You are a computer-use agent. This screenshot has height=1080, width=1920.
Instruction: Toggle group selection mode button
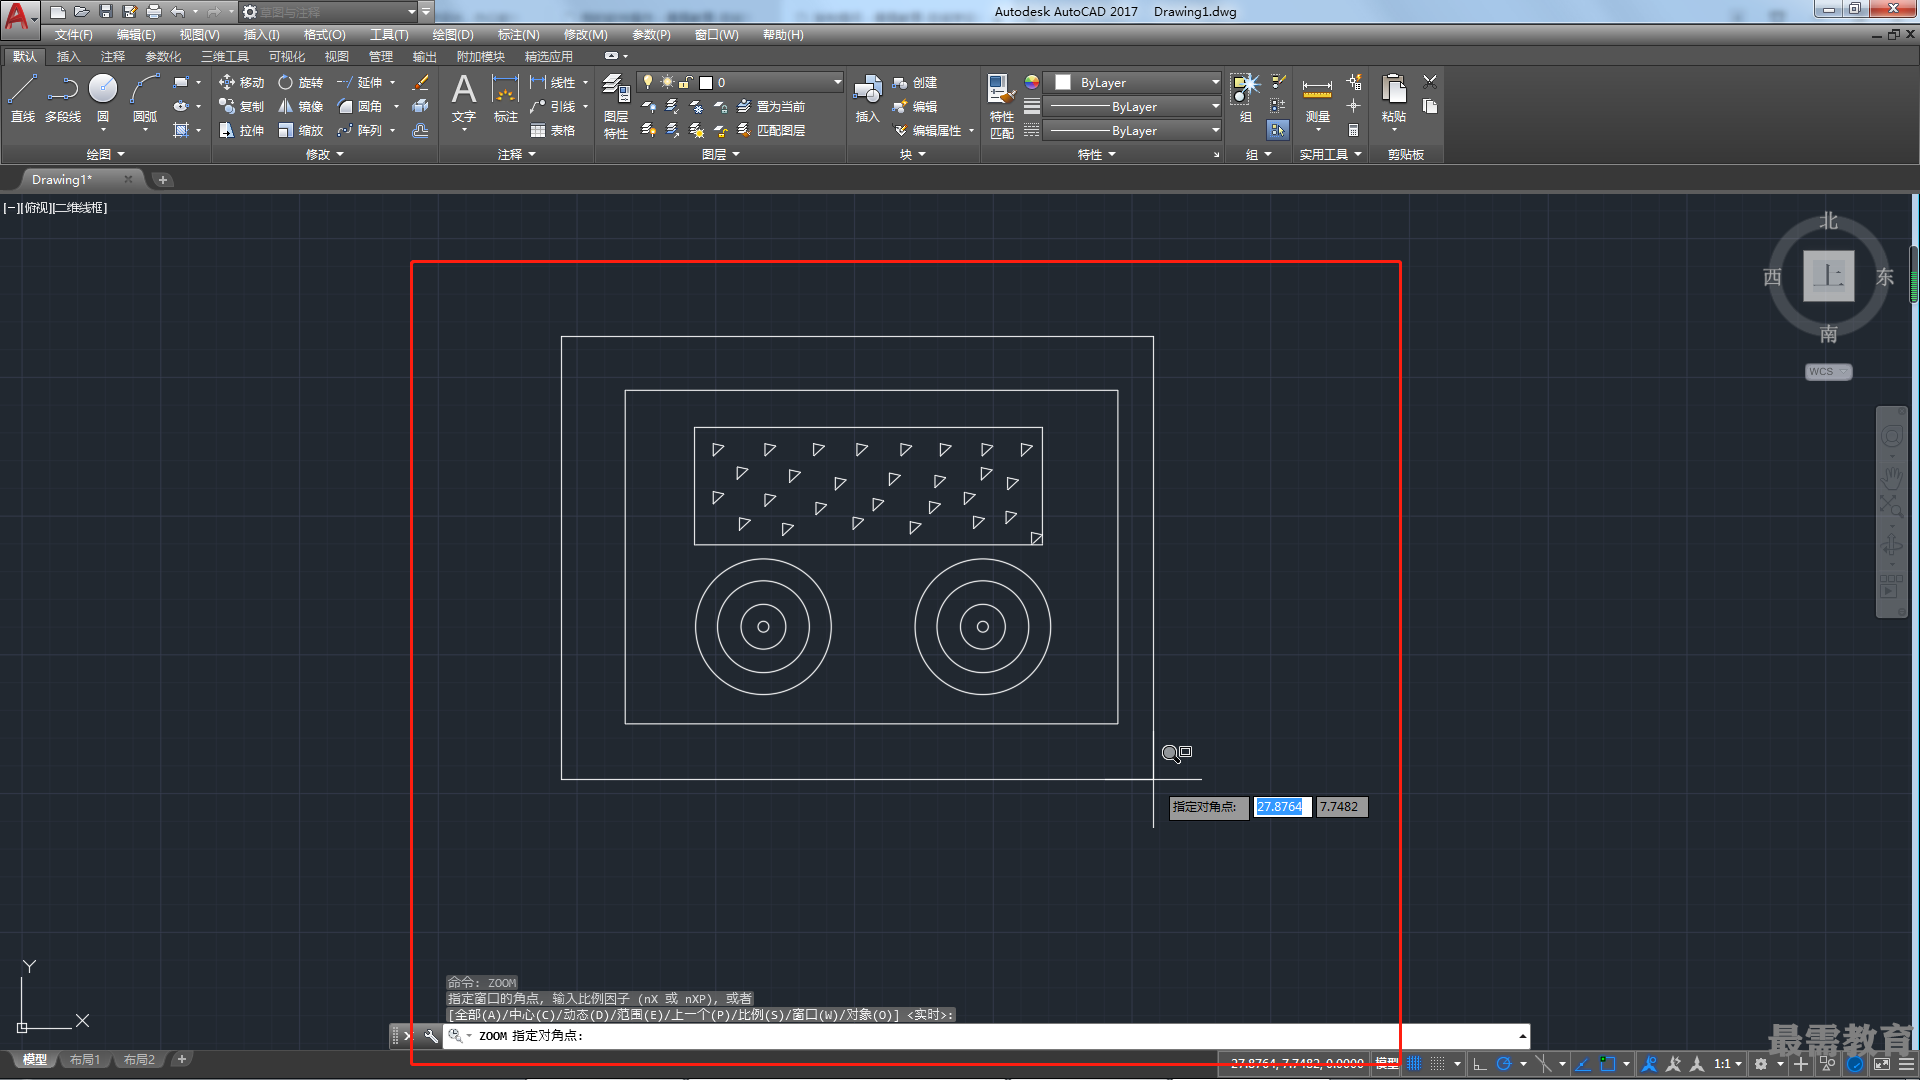pos(1278,130)
